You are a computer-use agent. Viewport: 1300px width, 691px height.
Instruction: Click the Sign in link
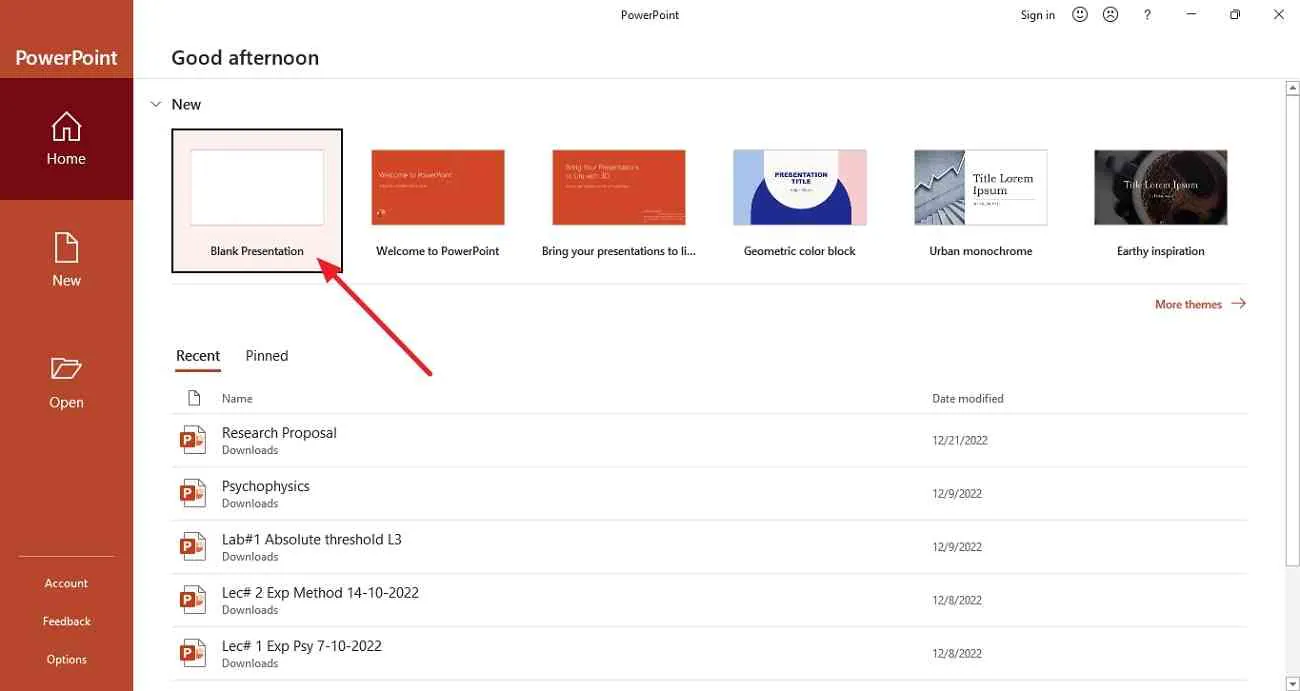pos(1038,15)
